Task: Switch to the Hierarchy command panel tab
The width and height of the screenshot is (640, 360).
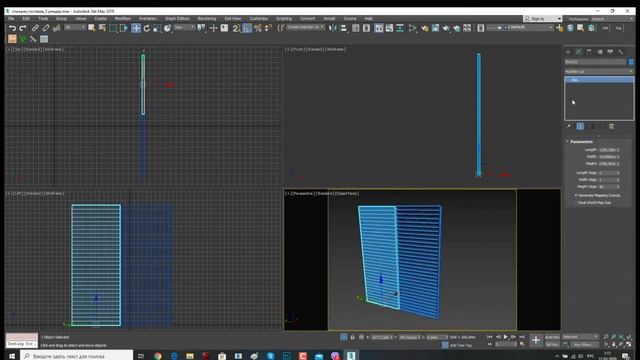Action: pos(589,52)
